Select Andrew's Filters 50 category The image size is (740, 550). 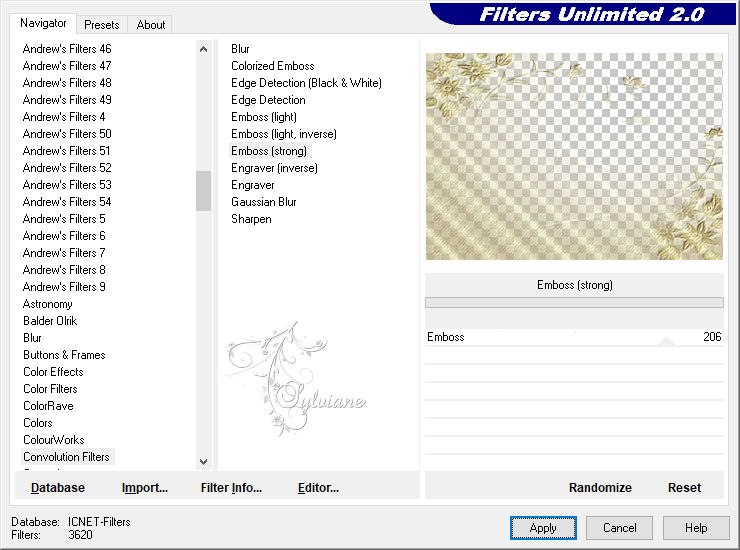point(67,134)
